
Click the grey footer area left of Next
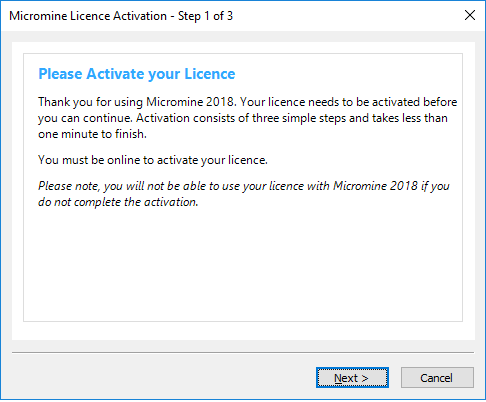[163, 378]
